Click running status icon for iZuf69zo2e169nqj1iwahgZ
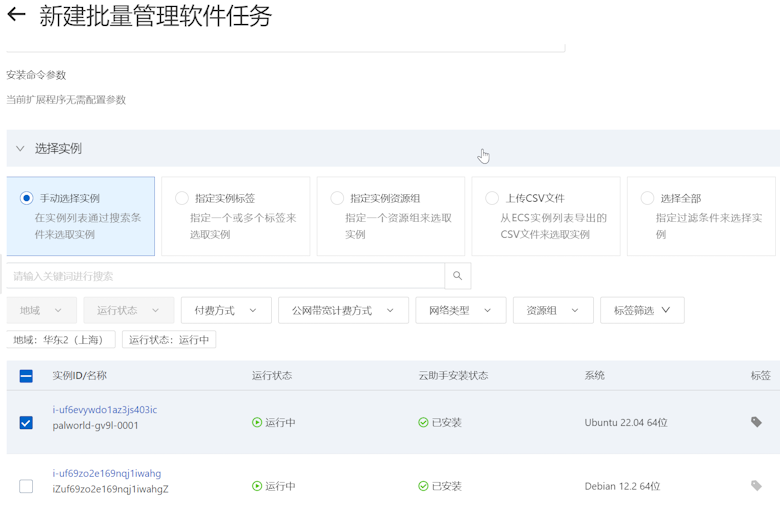This screenshot has width=780, height=512. pyautogui.click(x=257, y=486)
